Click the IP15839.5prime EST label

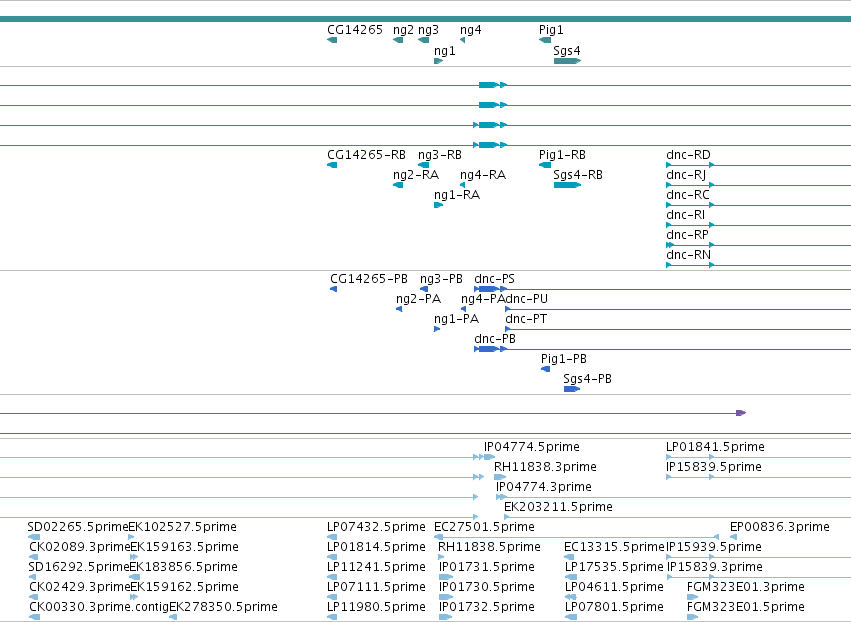click(714, 467)
